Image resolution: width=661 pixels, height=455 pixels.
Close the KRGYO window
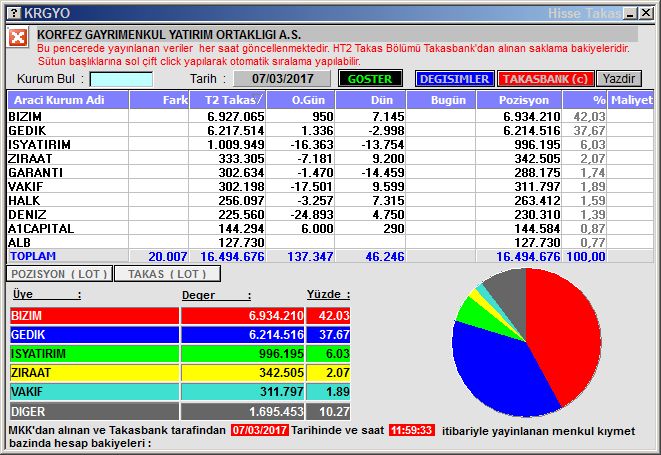point(646,13)
